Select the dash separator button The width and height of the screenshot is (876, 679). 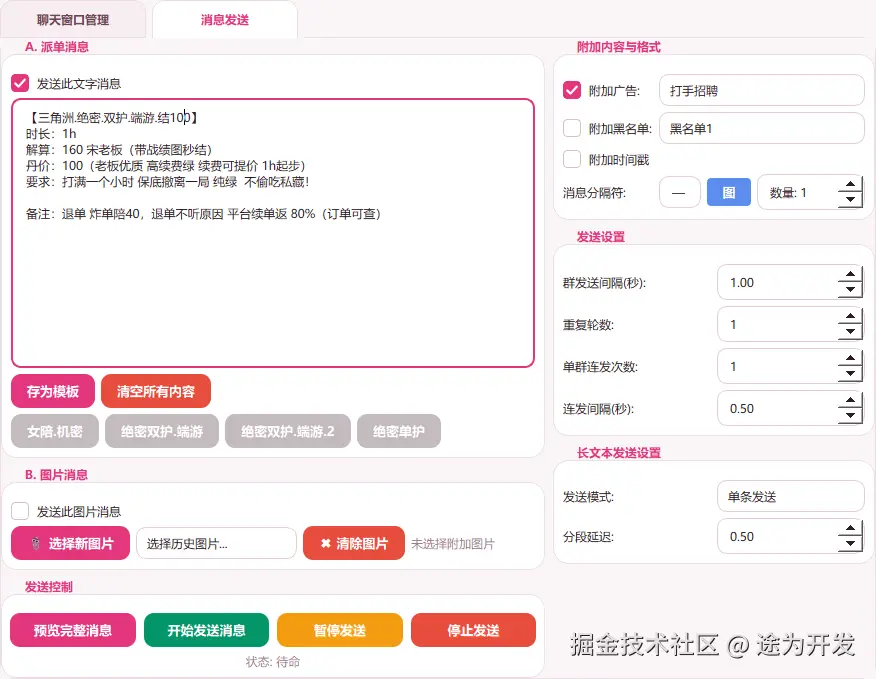coord(679,193)
